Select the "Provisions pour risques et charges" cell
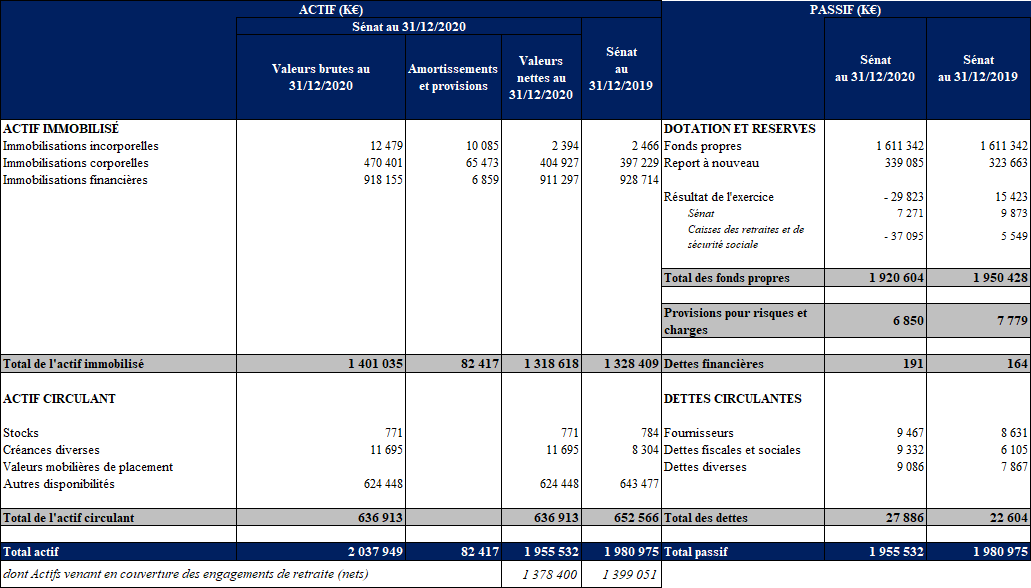Image resolution: width=1031 pixels, height=588 pixels. [742, 321]
